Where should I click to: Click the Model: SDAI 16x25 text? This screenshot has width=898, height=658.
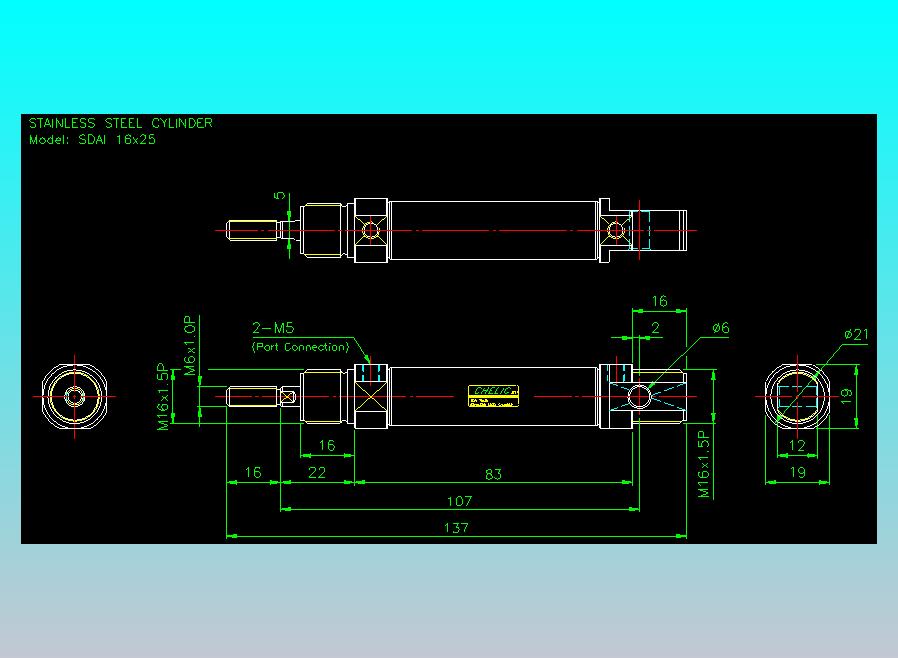[92, 140]
